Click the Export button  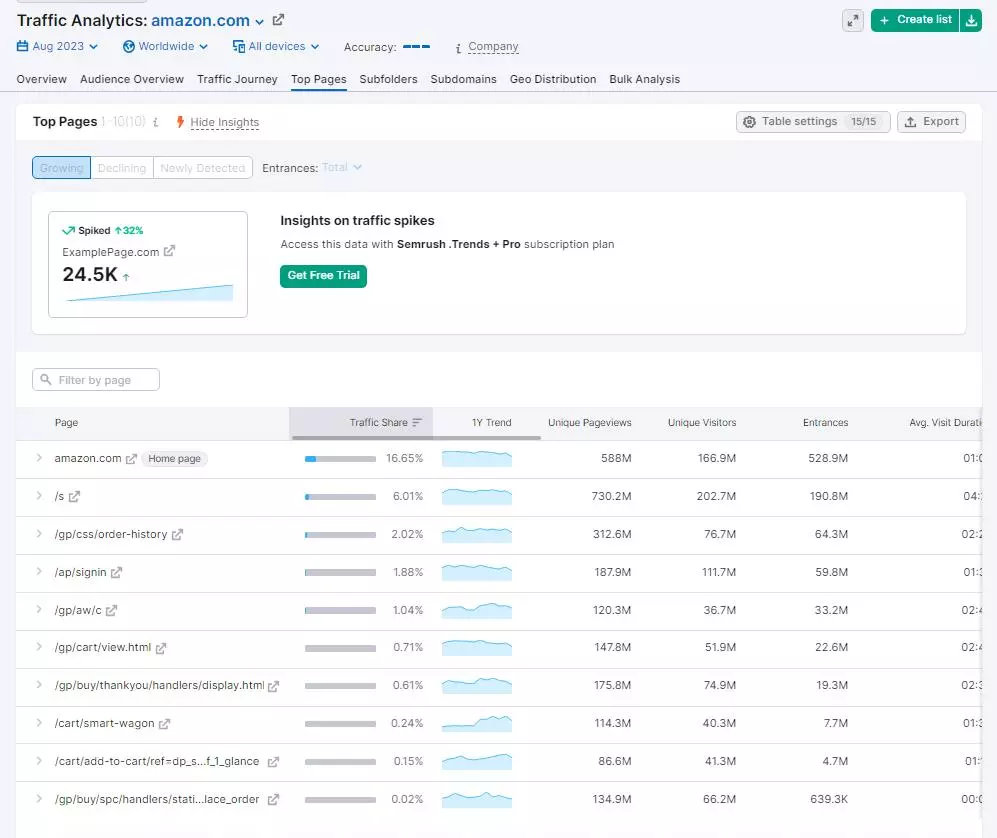[932, 121]
